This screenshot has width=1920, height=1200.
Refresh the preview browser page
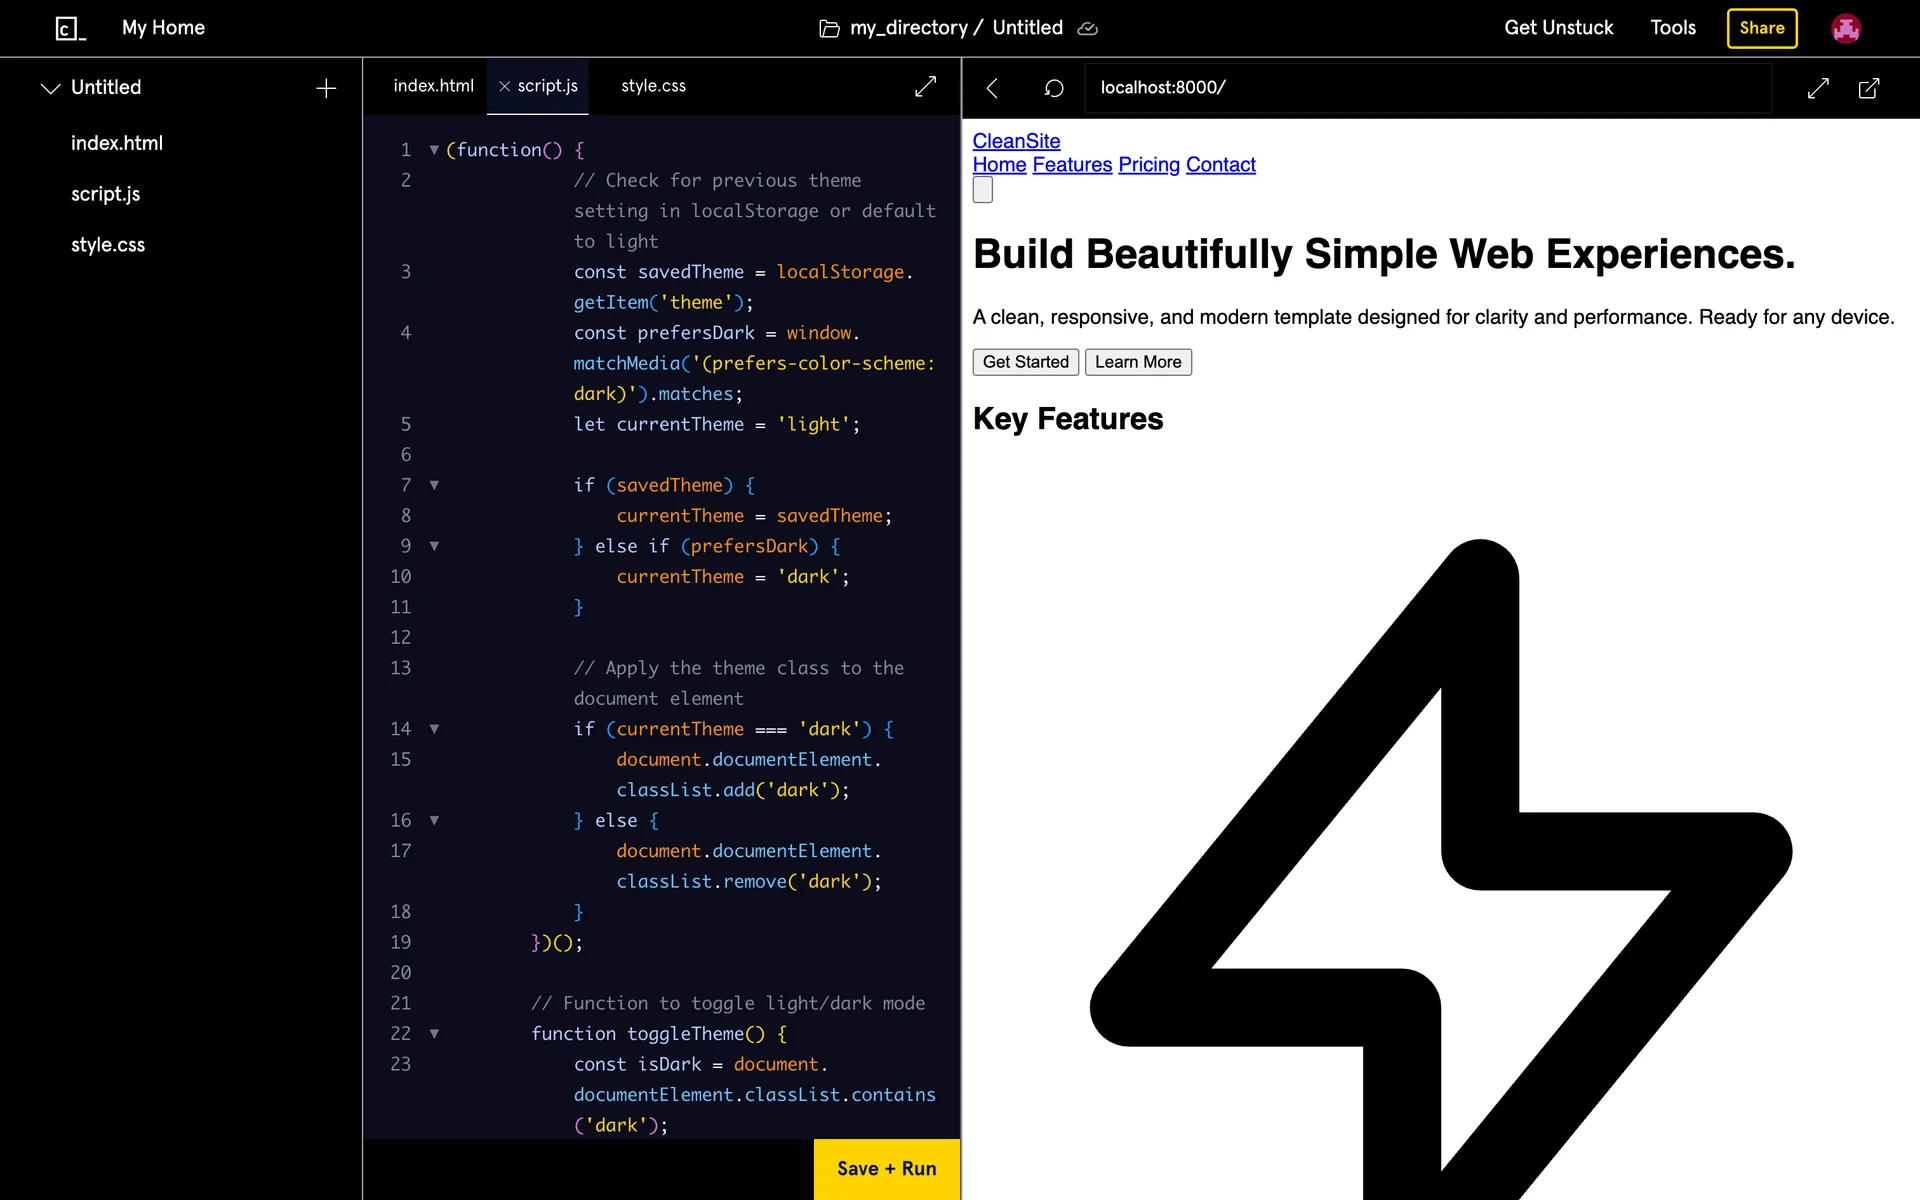tap(1053, 88)
